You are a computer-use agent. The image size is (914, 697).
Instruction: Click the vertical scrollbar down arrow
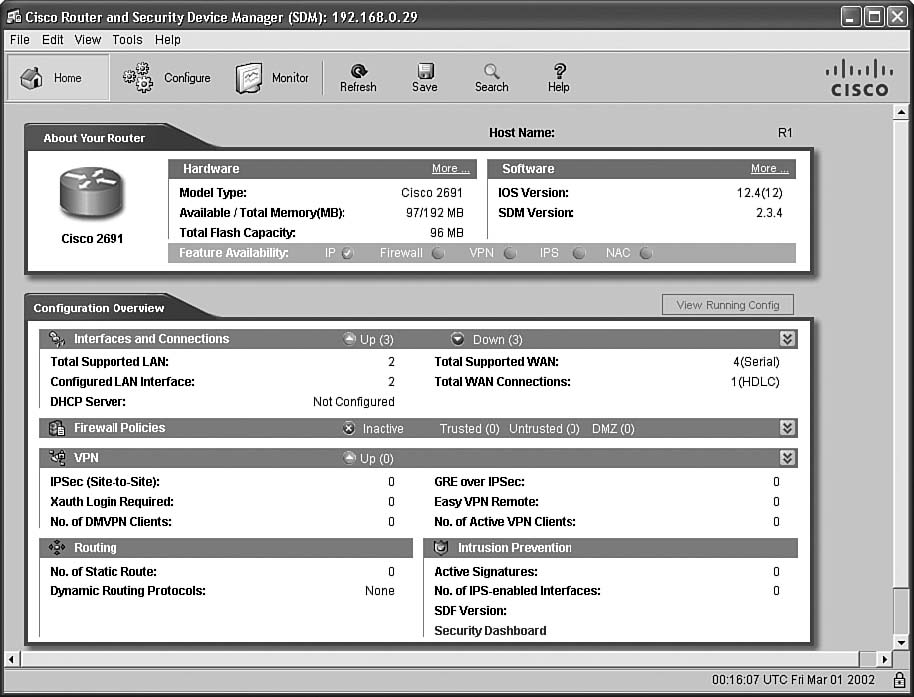901,643
